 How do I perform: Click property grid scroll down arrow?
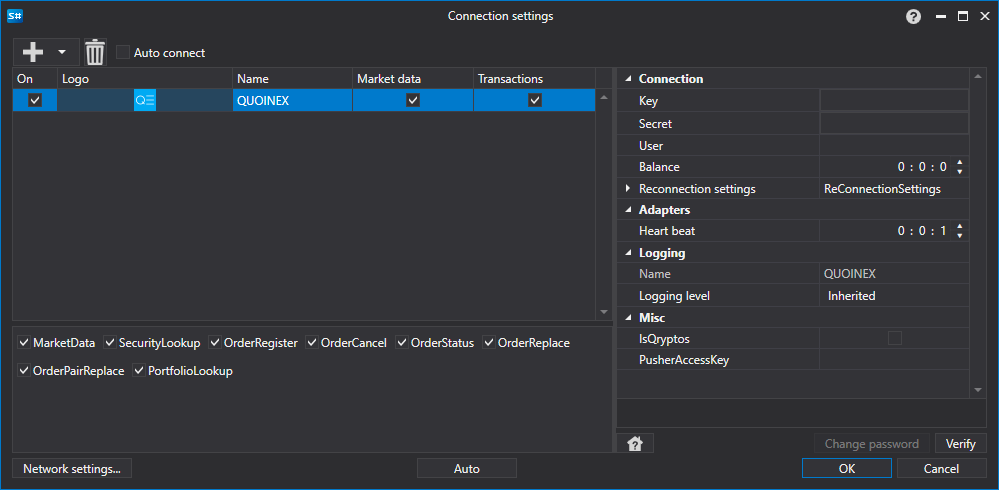pyautogui.click(x=978, y=389)
